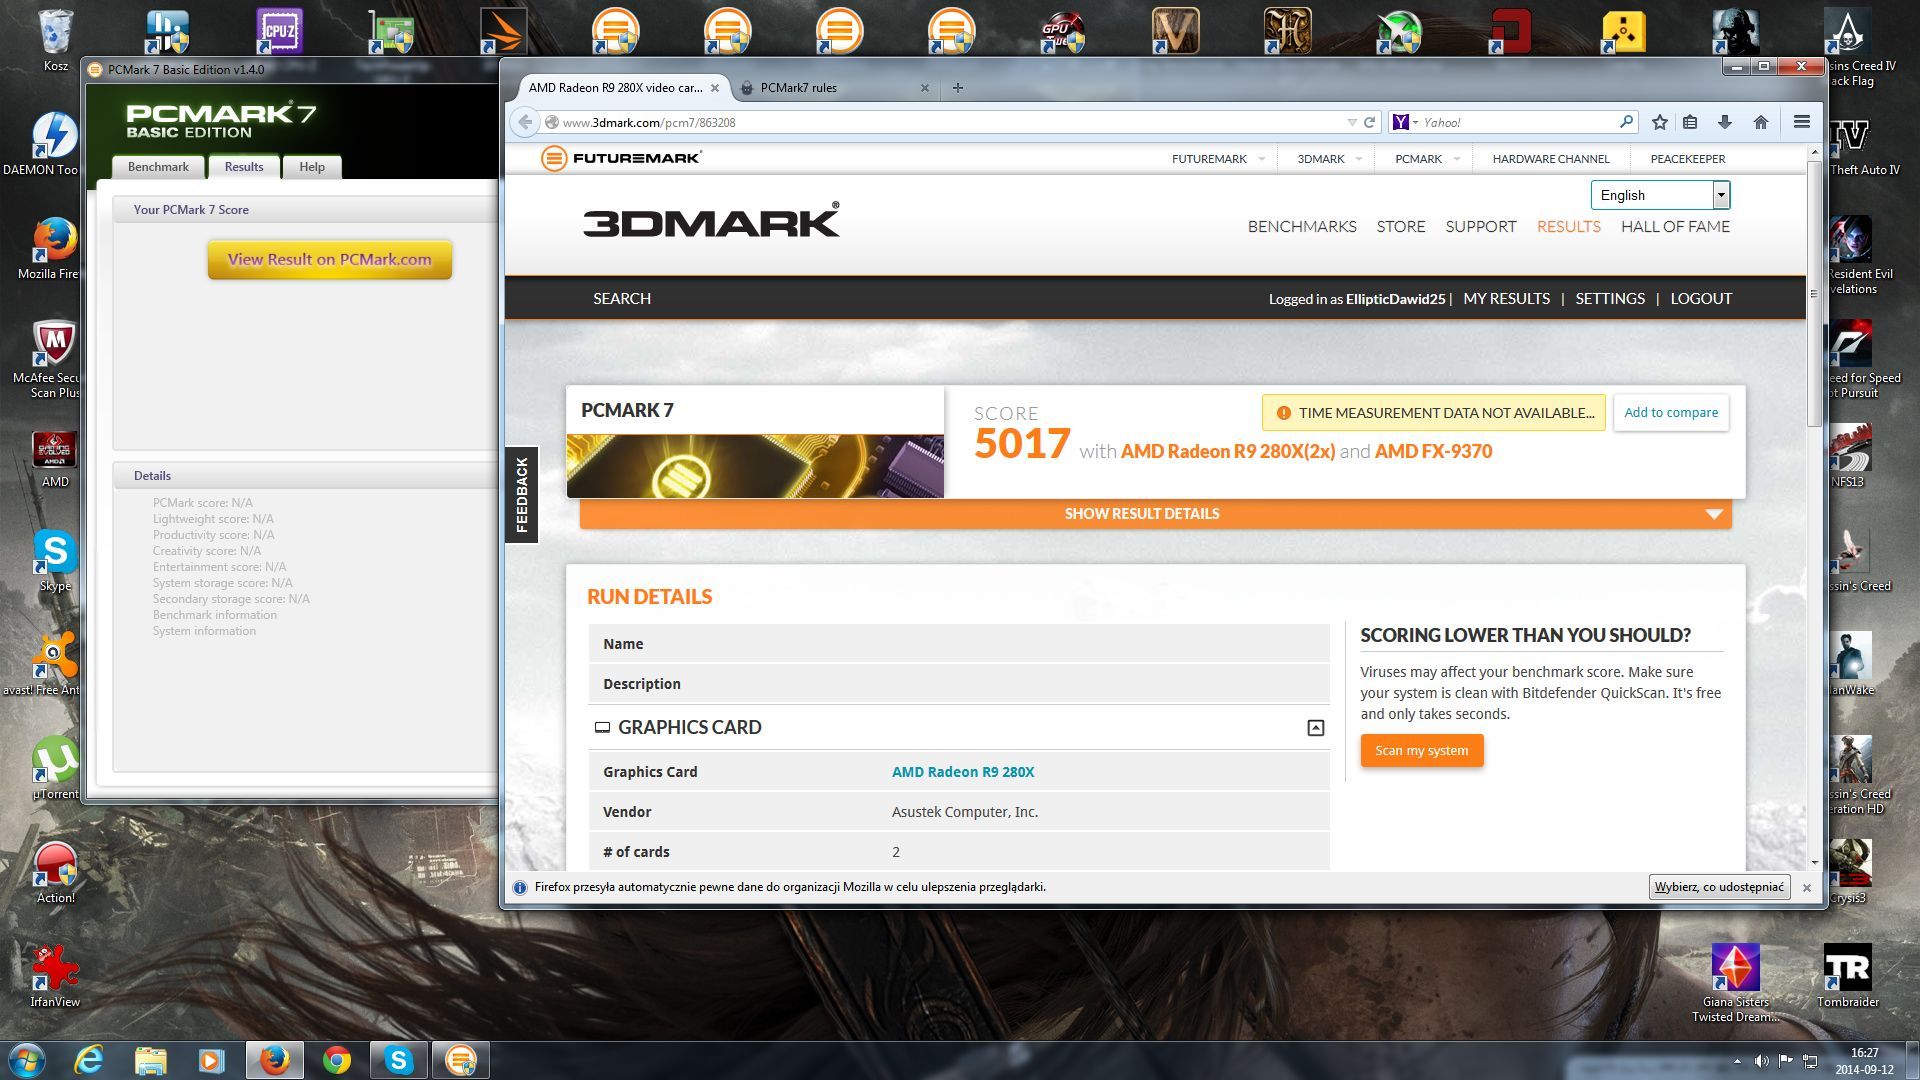
Task: Collapse the GRAPHICS CARD section
Action: (1315, 728)
